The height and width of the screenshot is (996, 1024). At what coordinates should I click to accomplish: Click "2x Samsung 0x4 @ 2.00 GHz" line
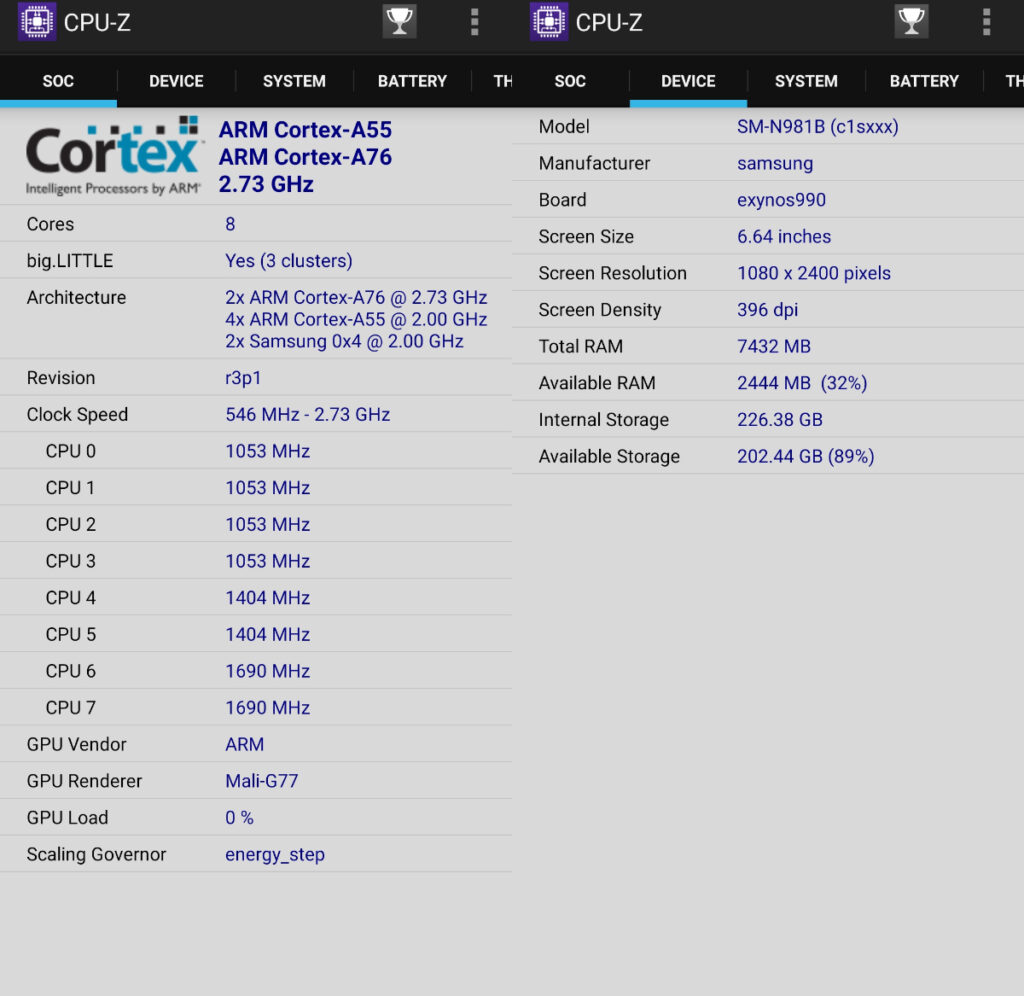pos(344,342)
